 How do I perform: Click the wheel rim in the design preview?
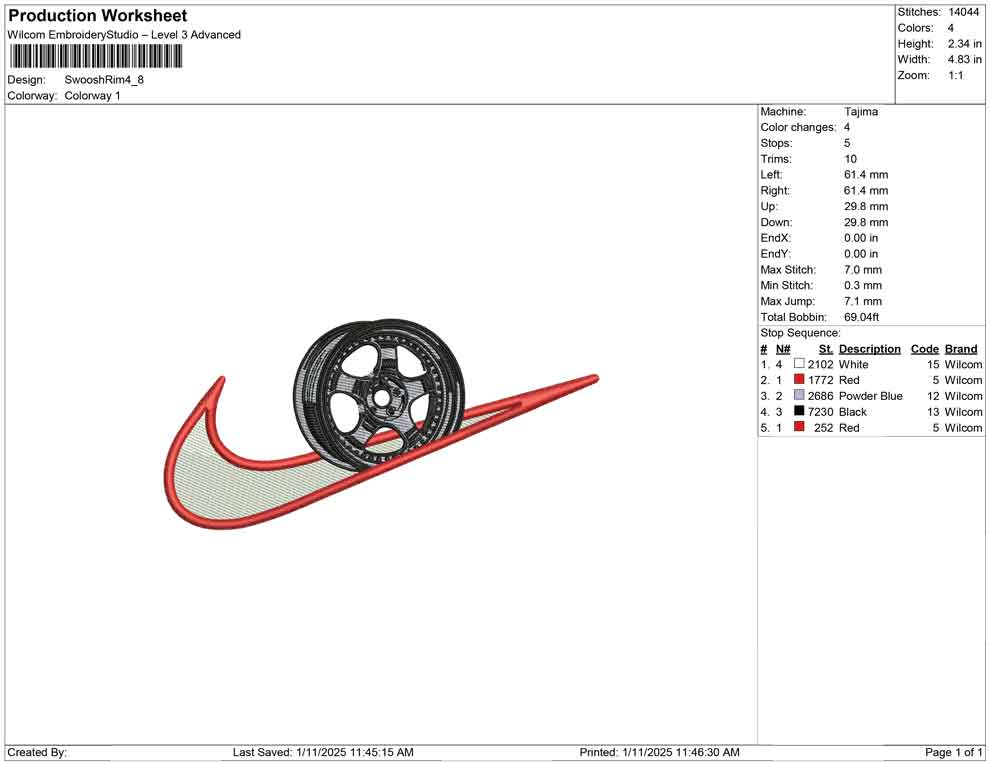coord(379,396)
